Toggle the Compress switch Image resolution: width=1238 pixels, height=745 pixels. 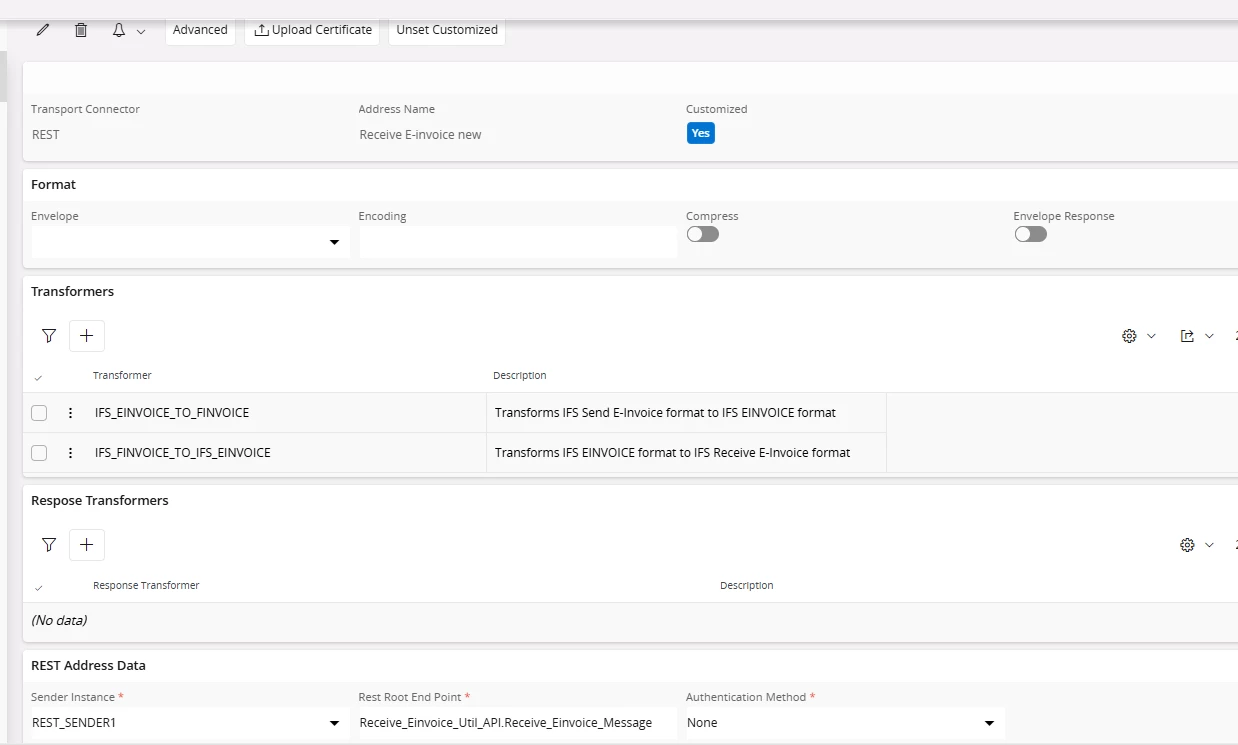tap(703, 234)
